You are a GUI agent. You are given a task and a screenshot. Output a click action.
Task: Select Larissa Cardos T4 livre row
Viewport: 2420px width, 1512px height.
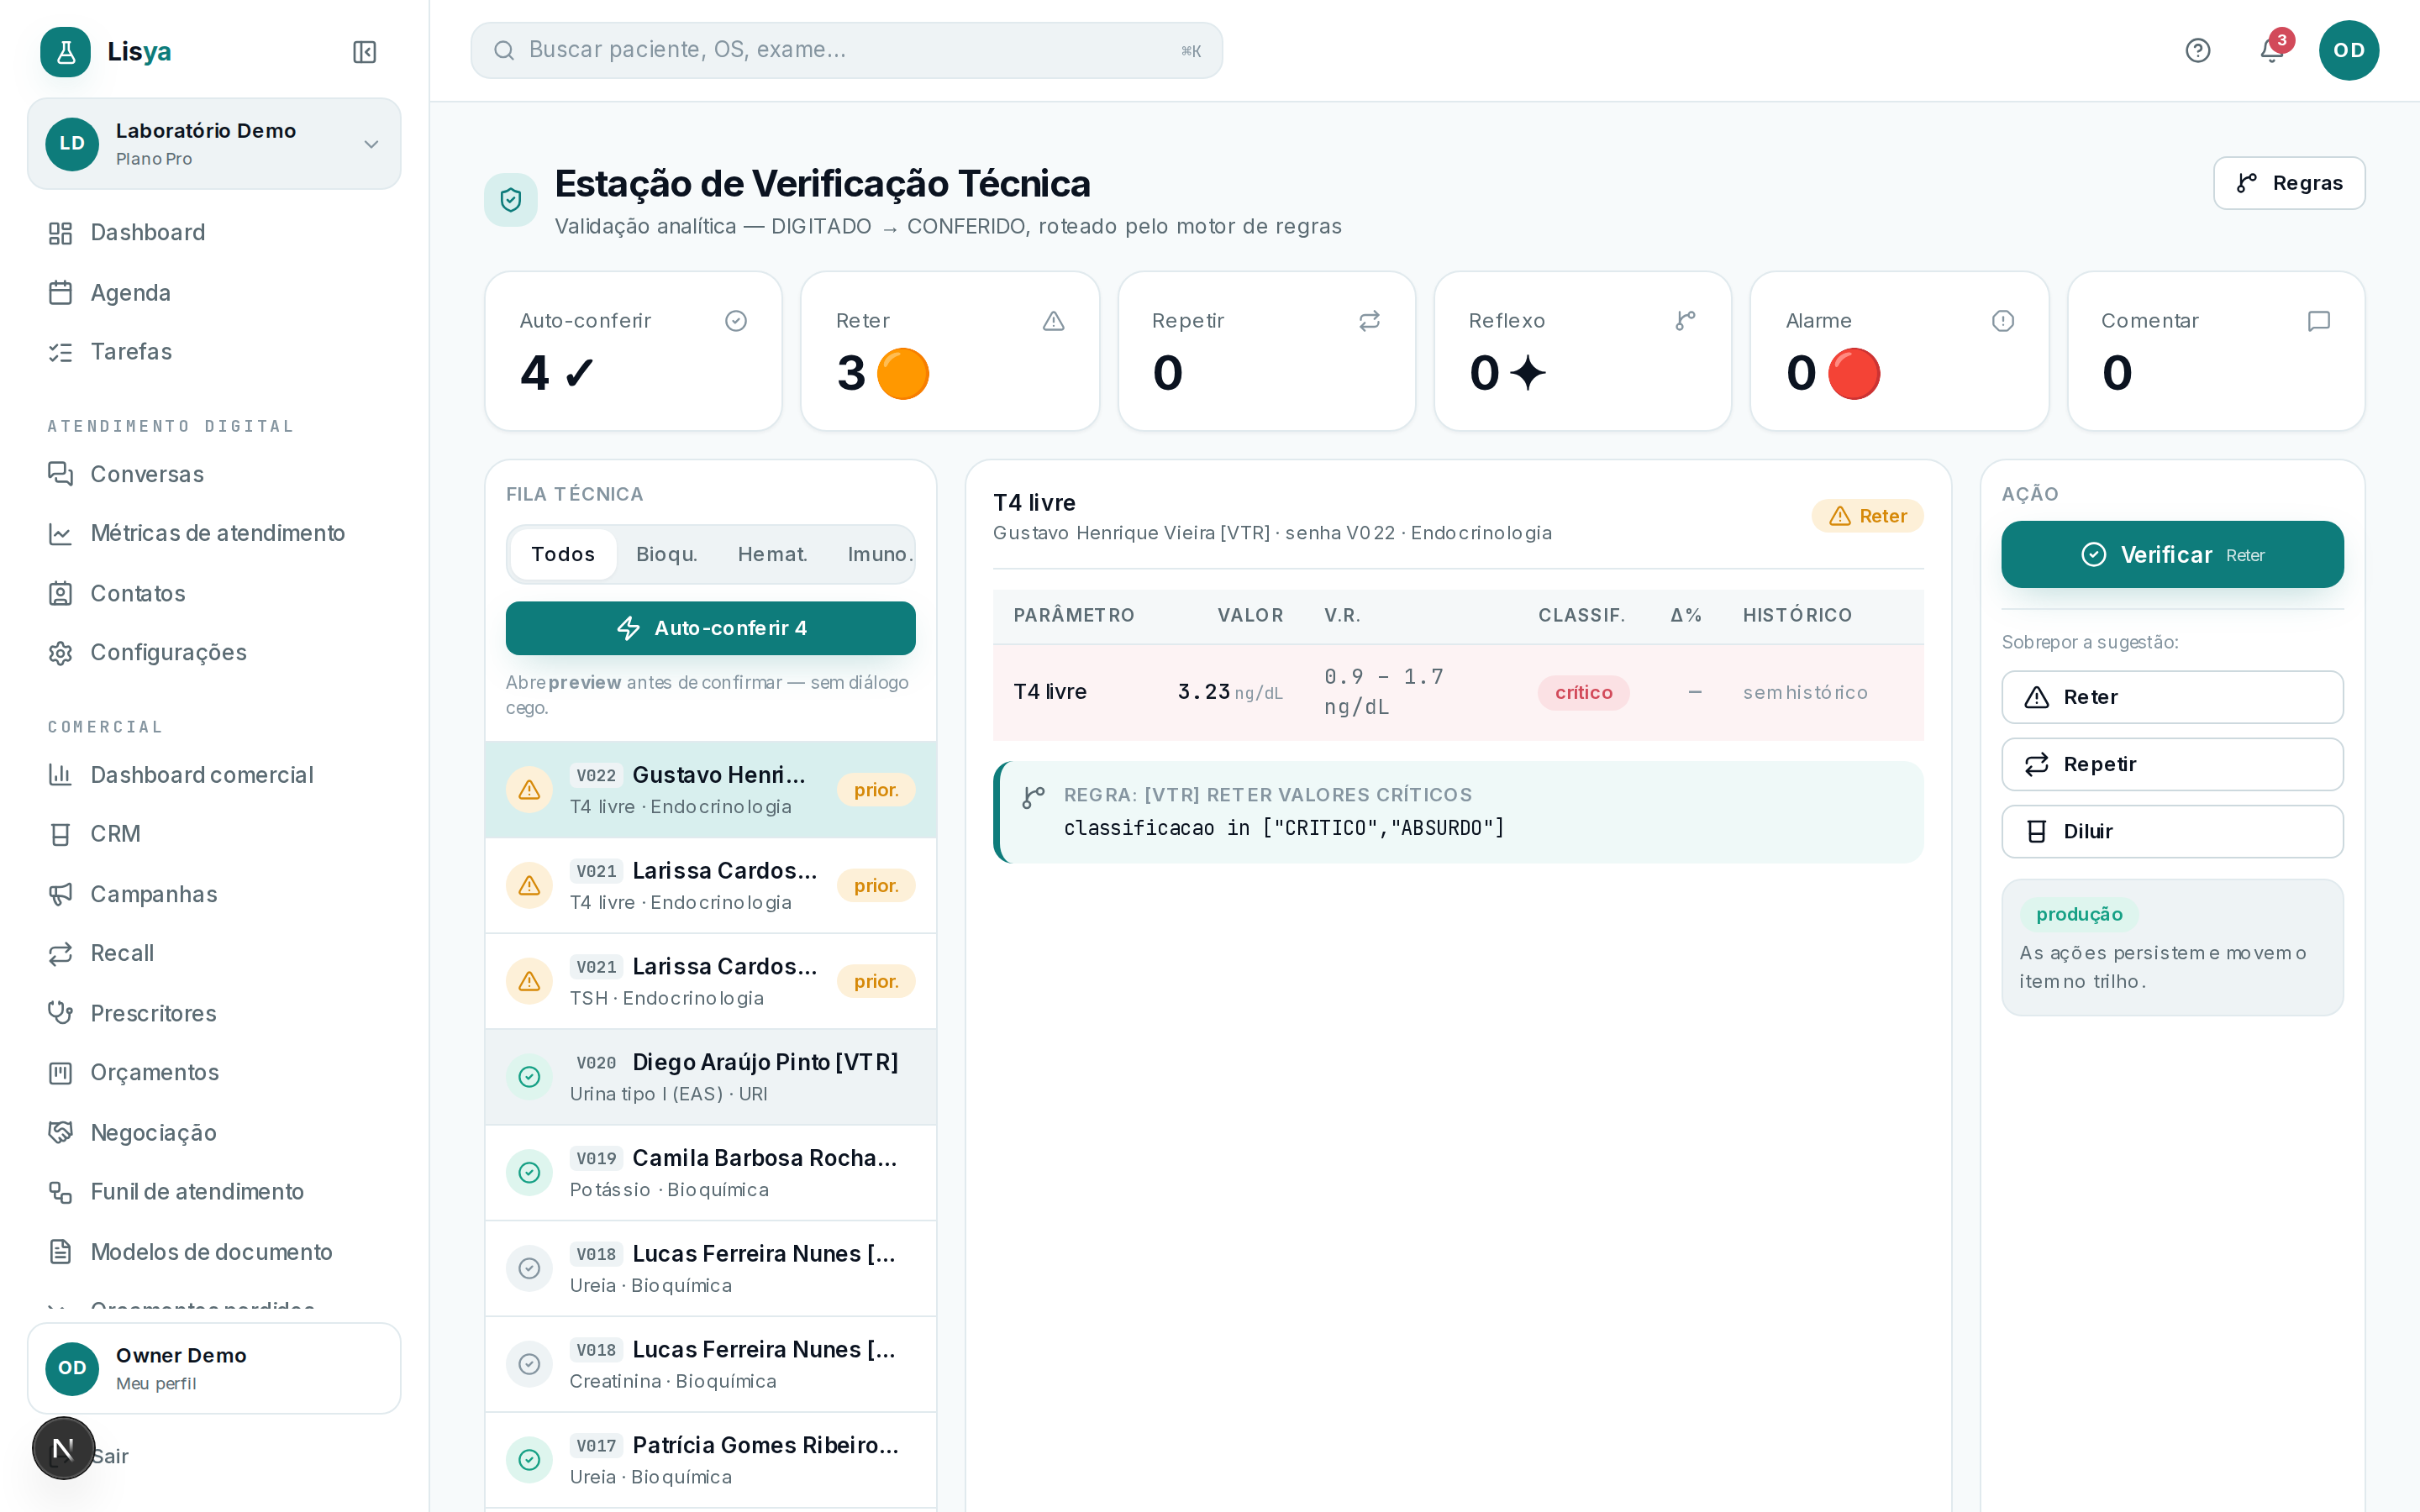[x=710, y=886]
